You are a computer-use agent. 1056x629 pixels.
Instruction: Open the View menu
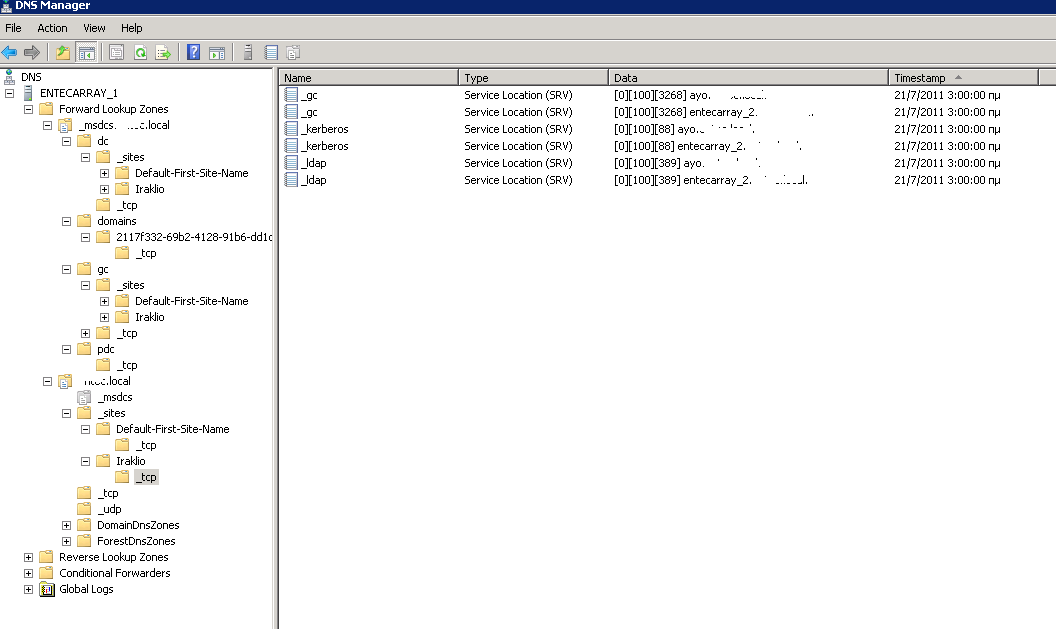click(94, 28)
